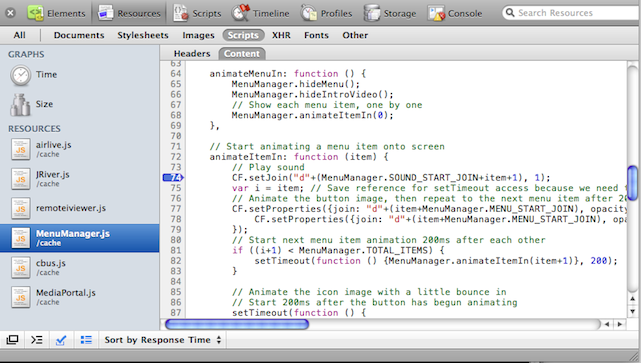Select MediaPortal.js resource
Screen dimensions: 641x363
pyautogui.click(x=80, y=297)
